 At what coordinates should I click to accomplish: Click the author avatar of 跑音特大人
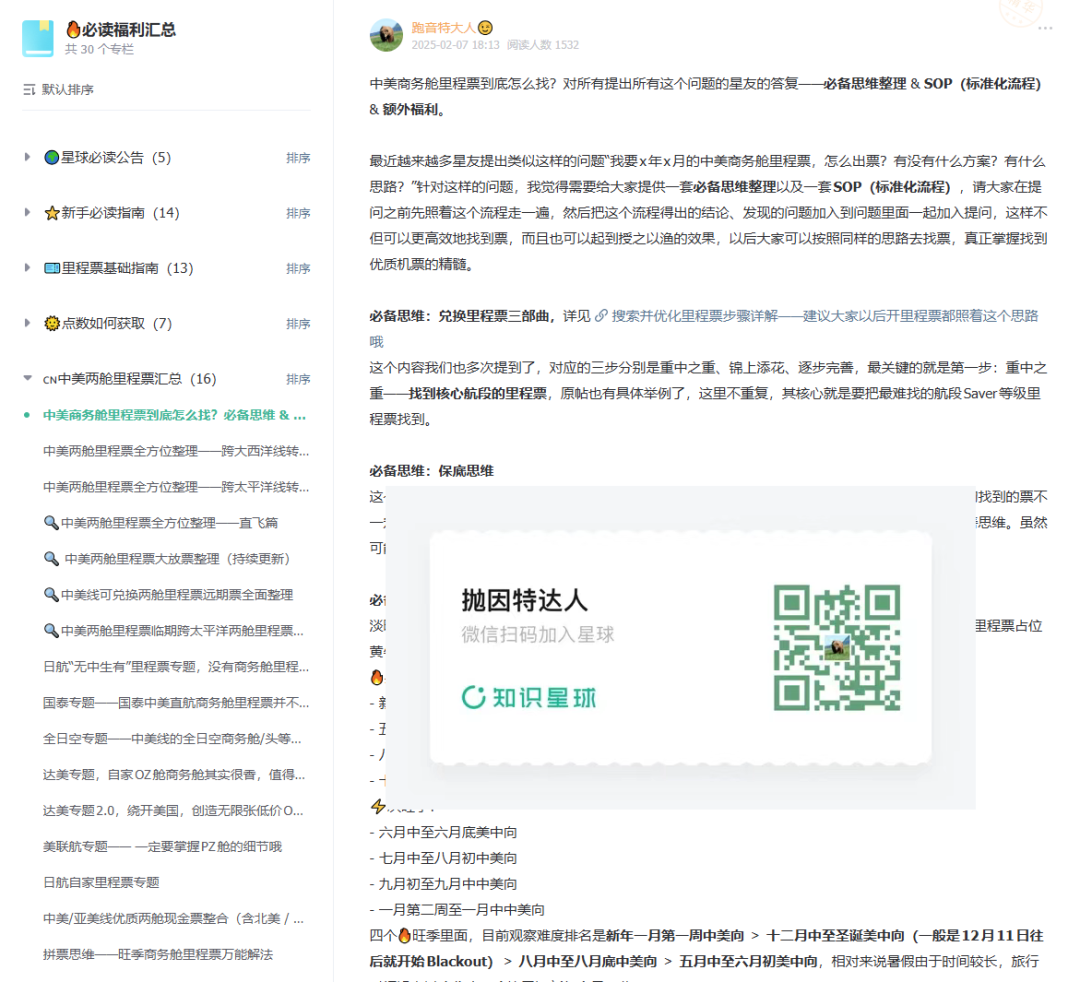pyautogui.click(x=386, y=35)
